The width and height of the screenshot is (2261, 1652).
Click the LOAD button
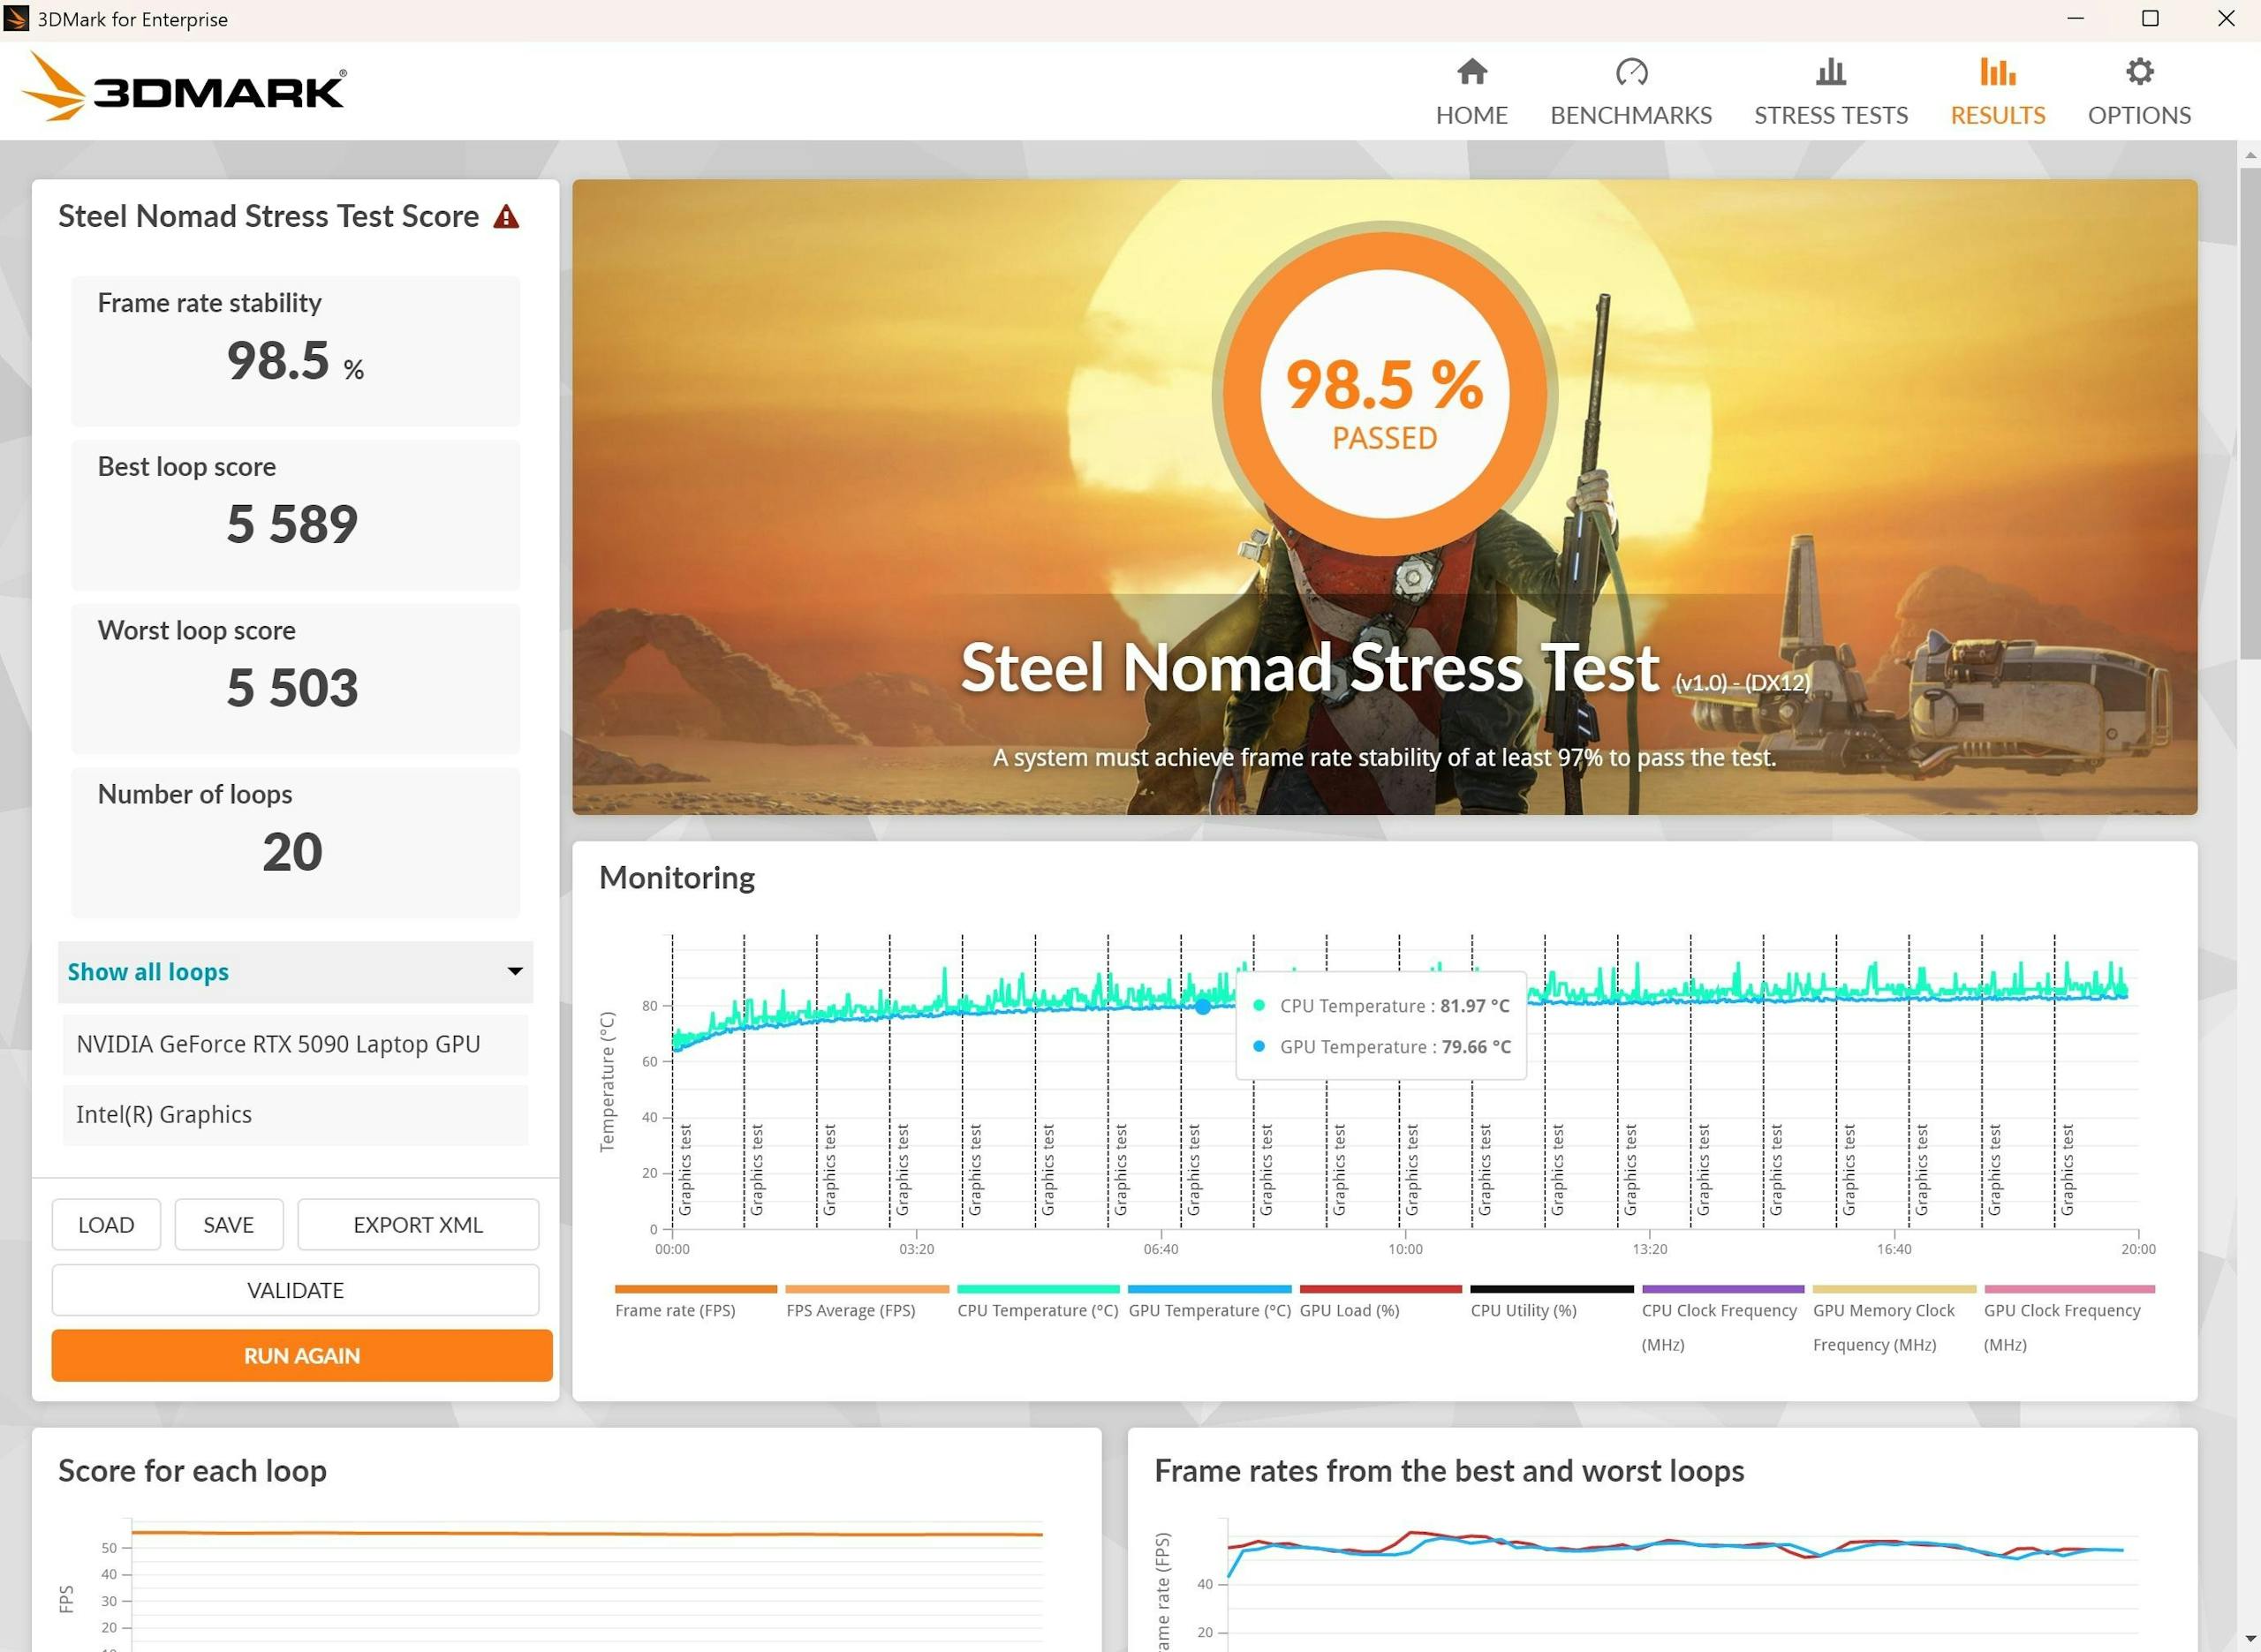tap(106, 1225)
